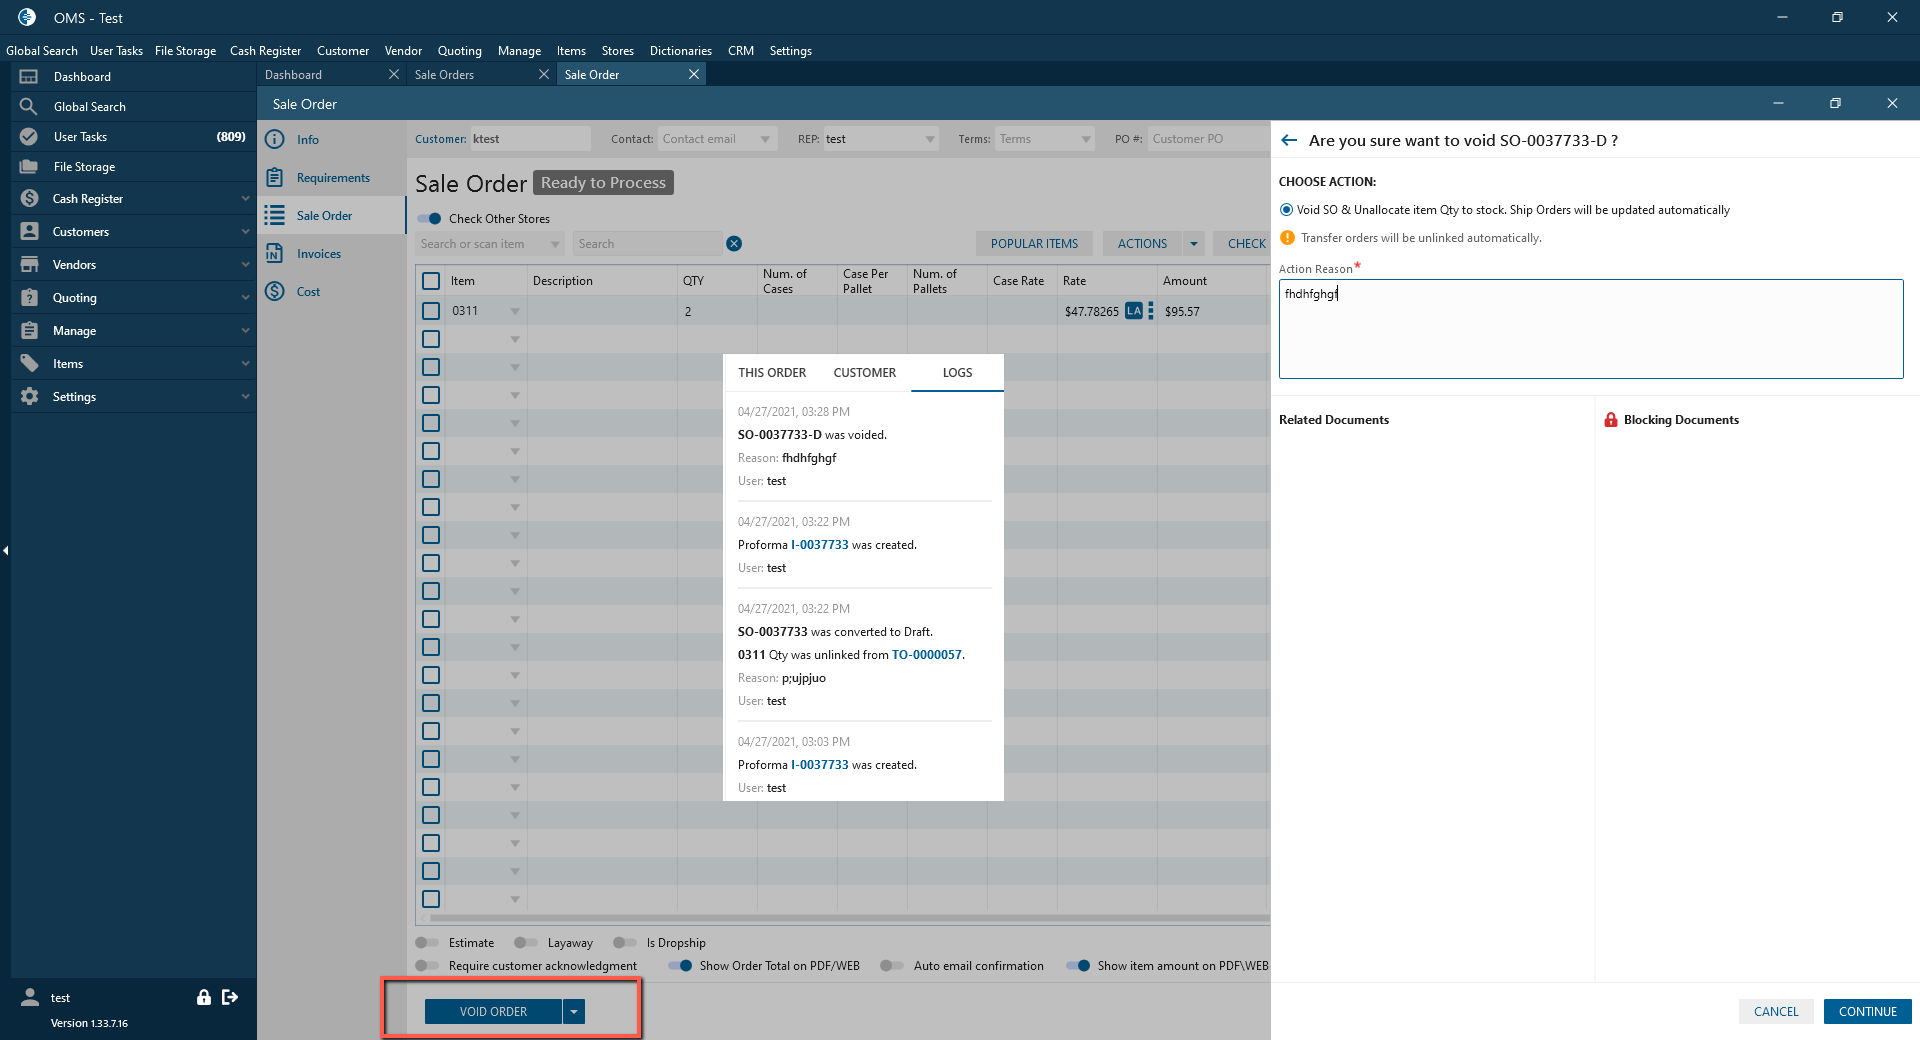
Task: Switch to the CUSTOMER tab
Action: (x=865, y=373)
